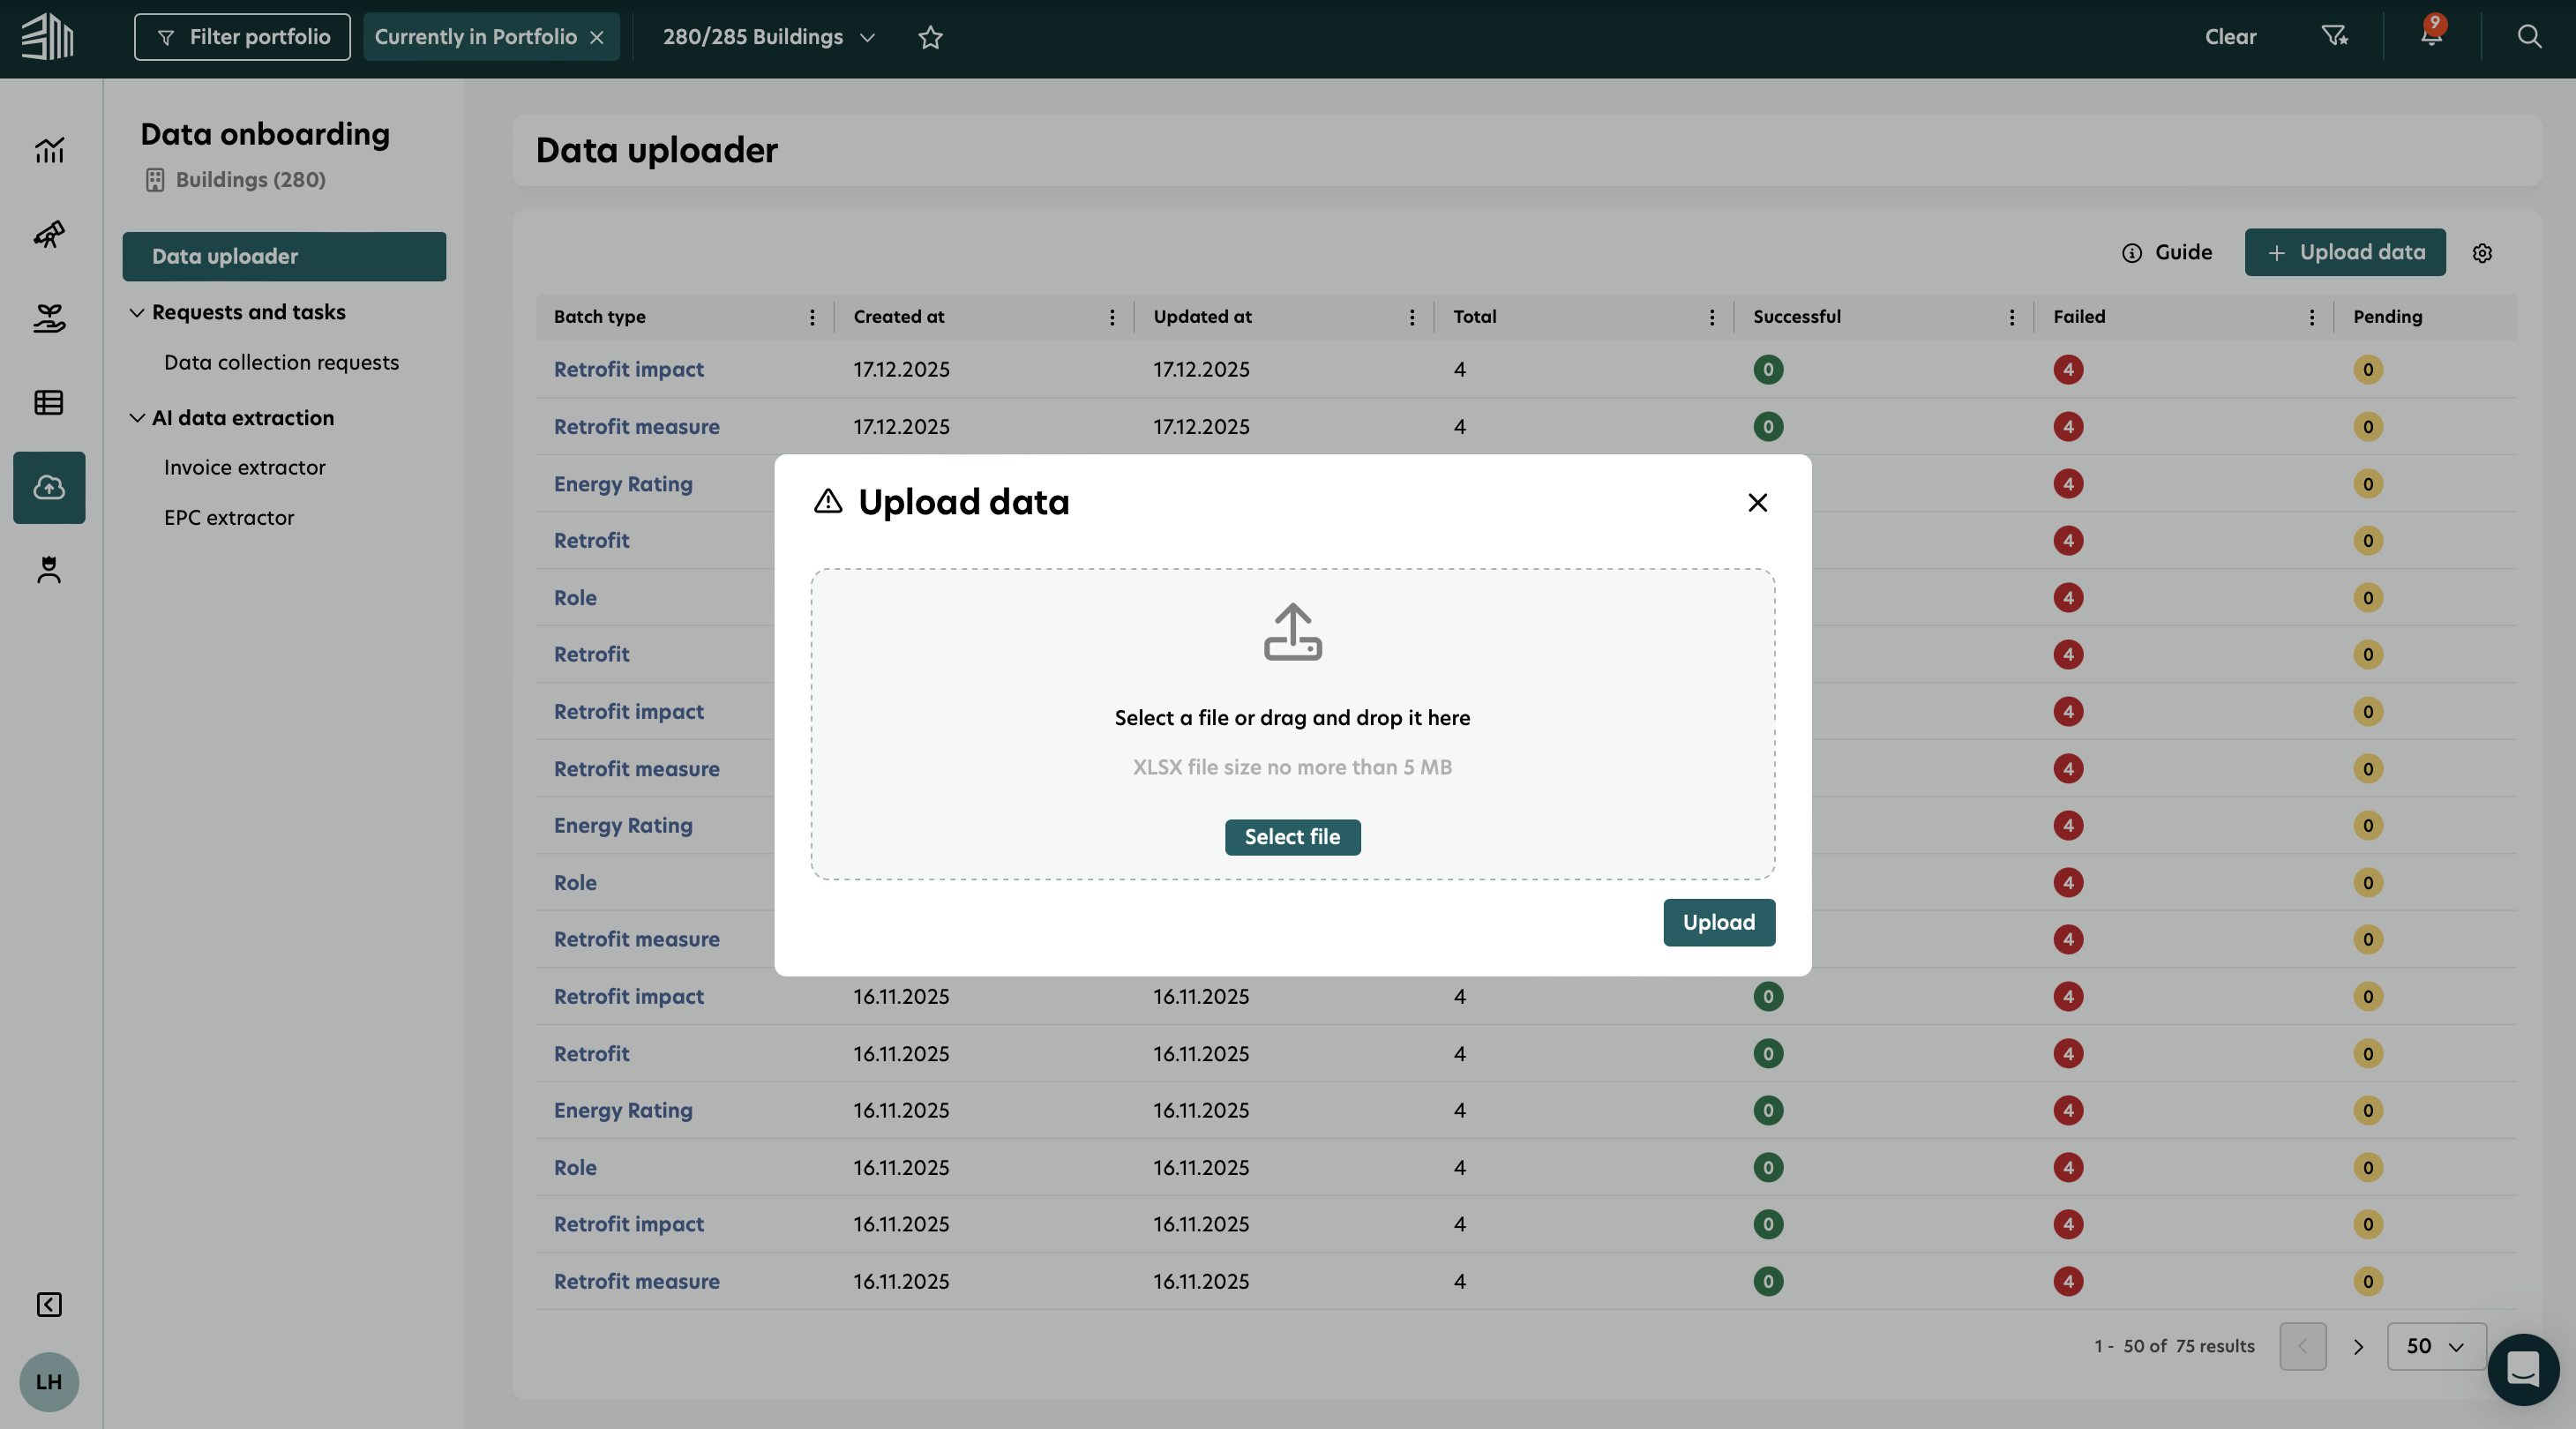This screenshot has width=2576, height=1429.
Task: Open the analytics chart view from sidebar
Action: pos(48,150)
